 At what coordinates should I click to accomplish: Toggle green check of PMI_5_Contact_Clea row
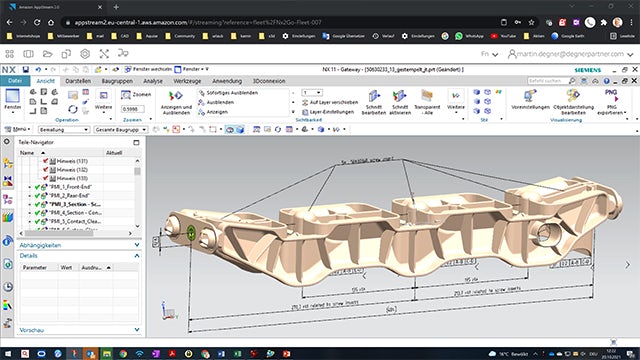point(37,222)
